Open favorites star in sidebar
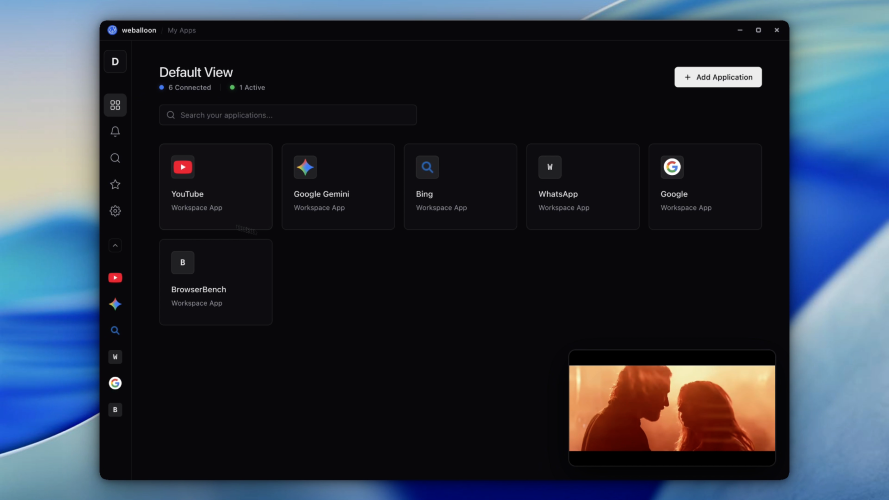Screen dimensions: 889x500 pyautogui.click(x=115, y=184)
